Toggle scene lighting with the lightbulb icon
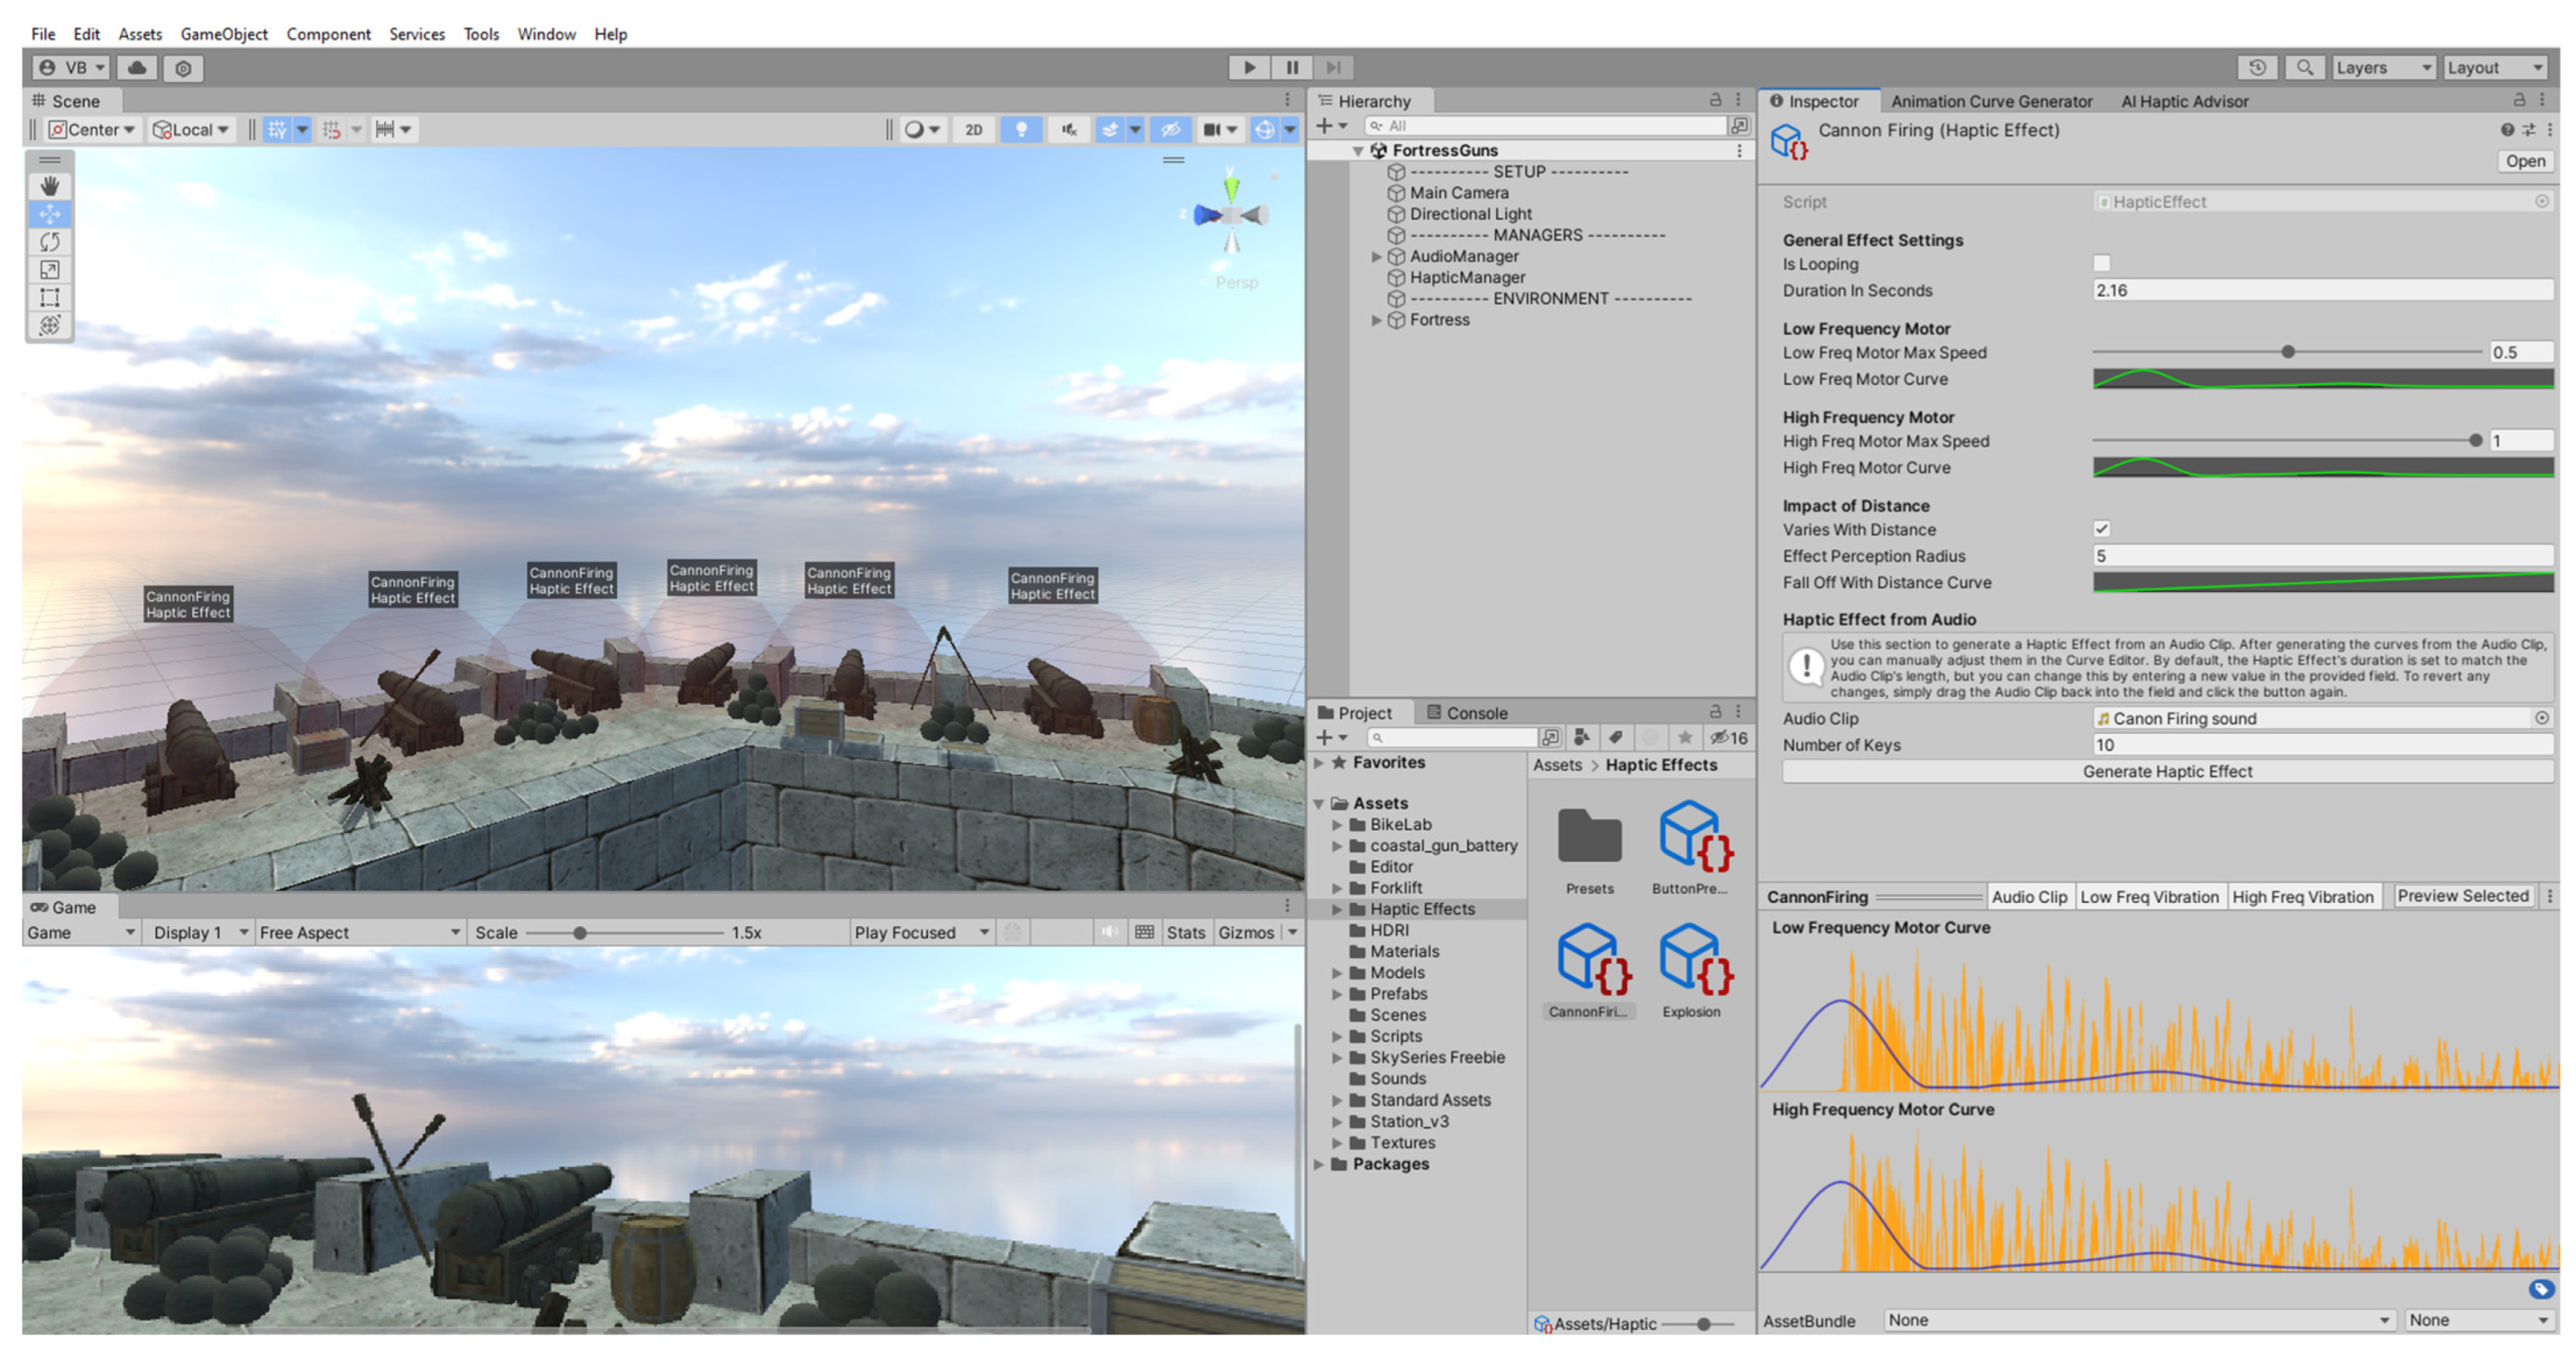The height and width of the screenshot is (1355, 2576). pyautogui.click(x=1021, y=130)
